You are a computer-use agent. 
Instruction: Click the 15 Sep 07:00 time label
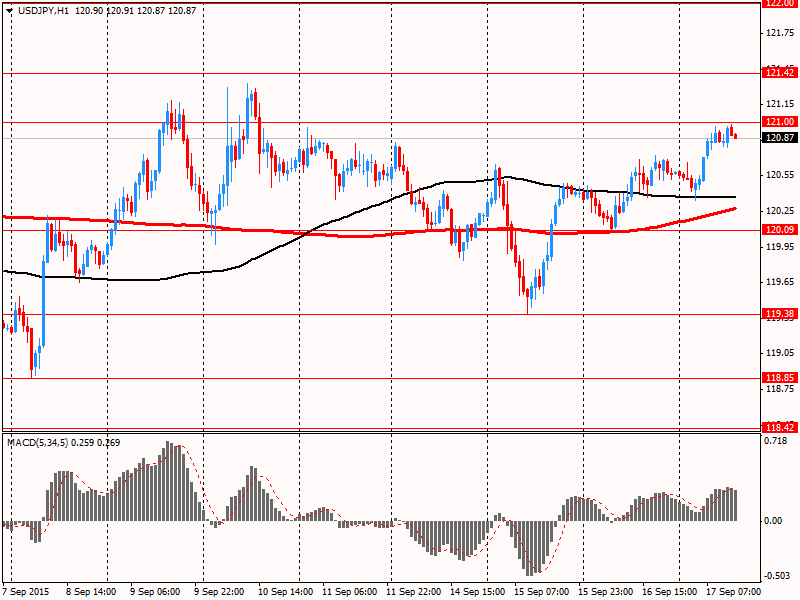(541, 592)
